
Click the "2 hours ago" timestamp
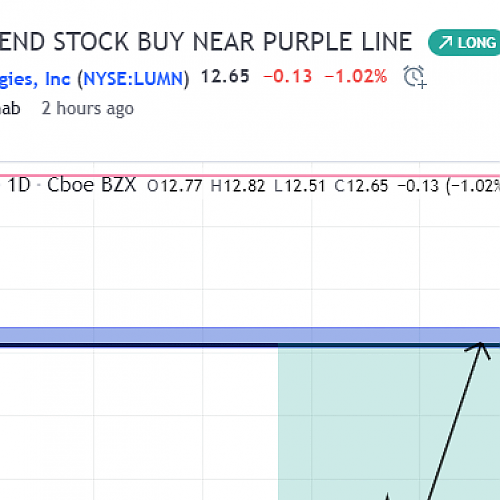88,109
